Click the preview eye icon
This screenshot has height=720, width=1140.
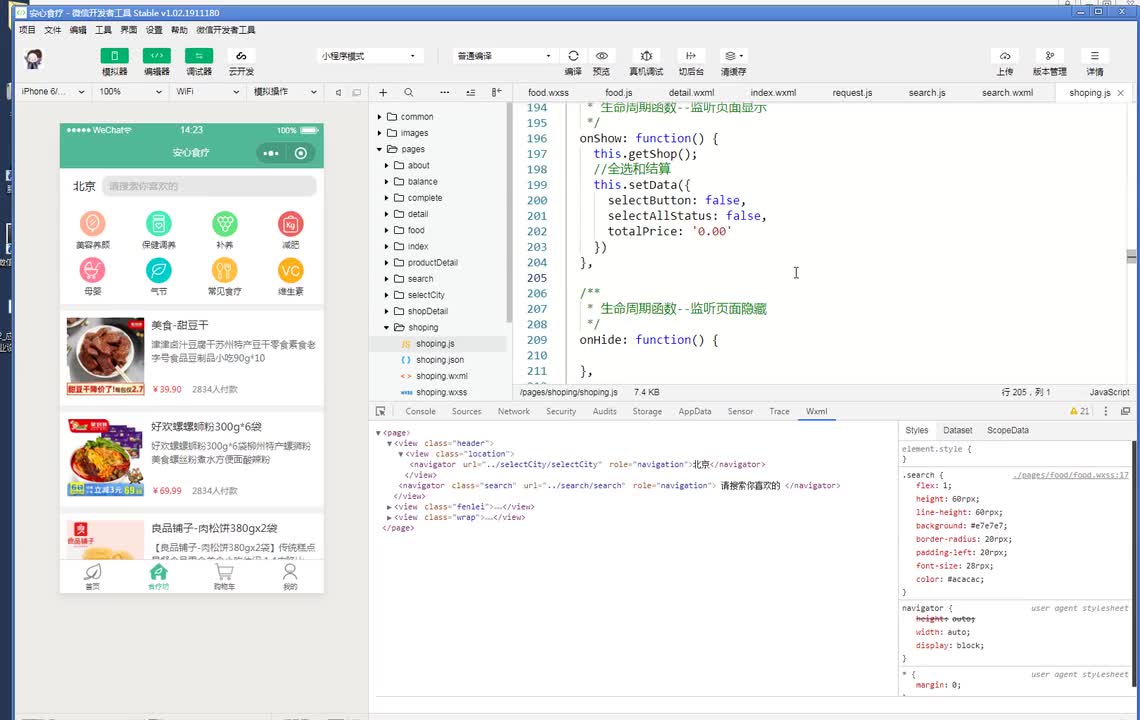(601, 56)
